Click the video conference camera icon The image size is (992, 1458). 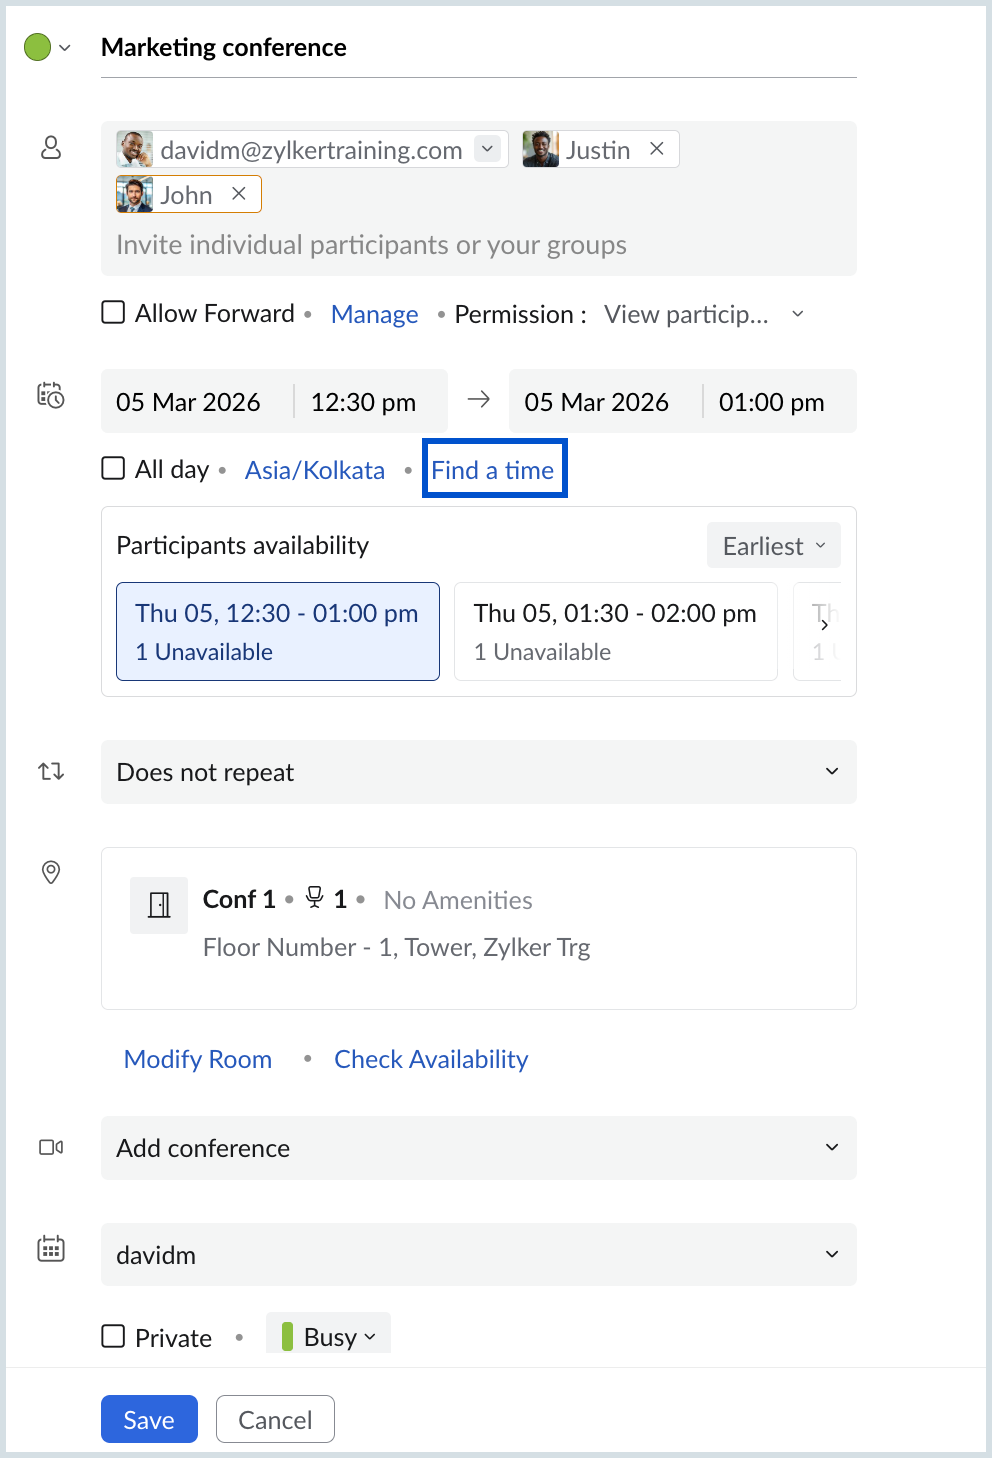click(51, 1147)
